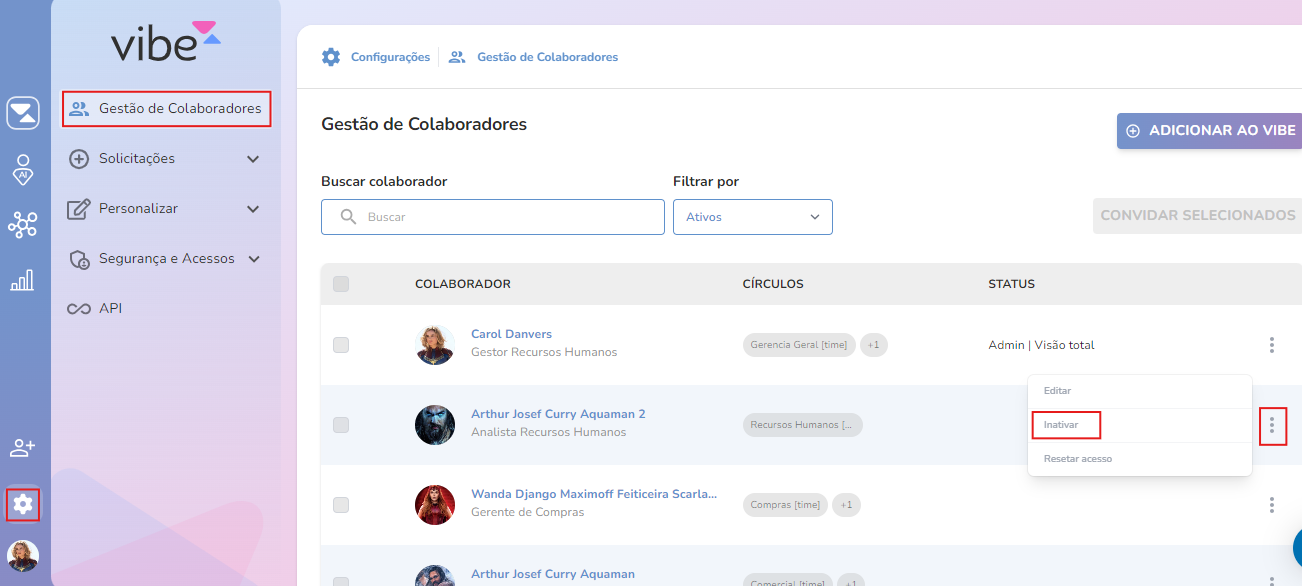Check the box for Carol Danvers
The width and height of the screenshot is (1302, 586).
tap(341, 345)
